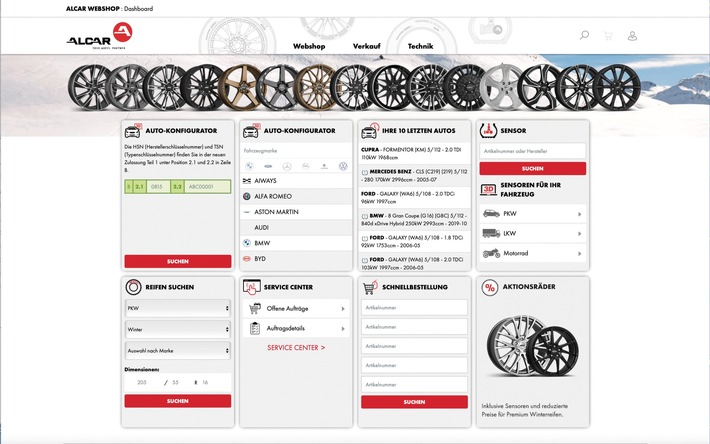Click the Service Center touch-screen icon
710x444 pixels.
(251, 287)
